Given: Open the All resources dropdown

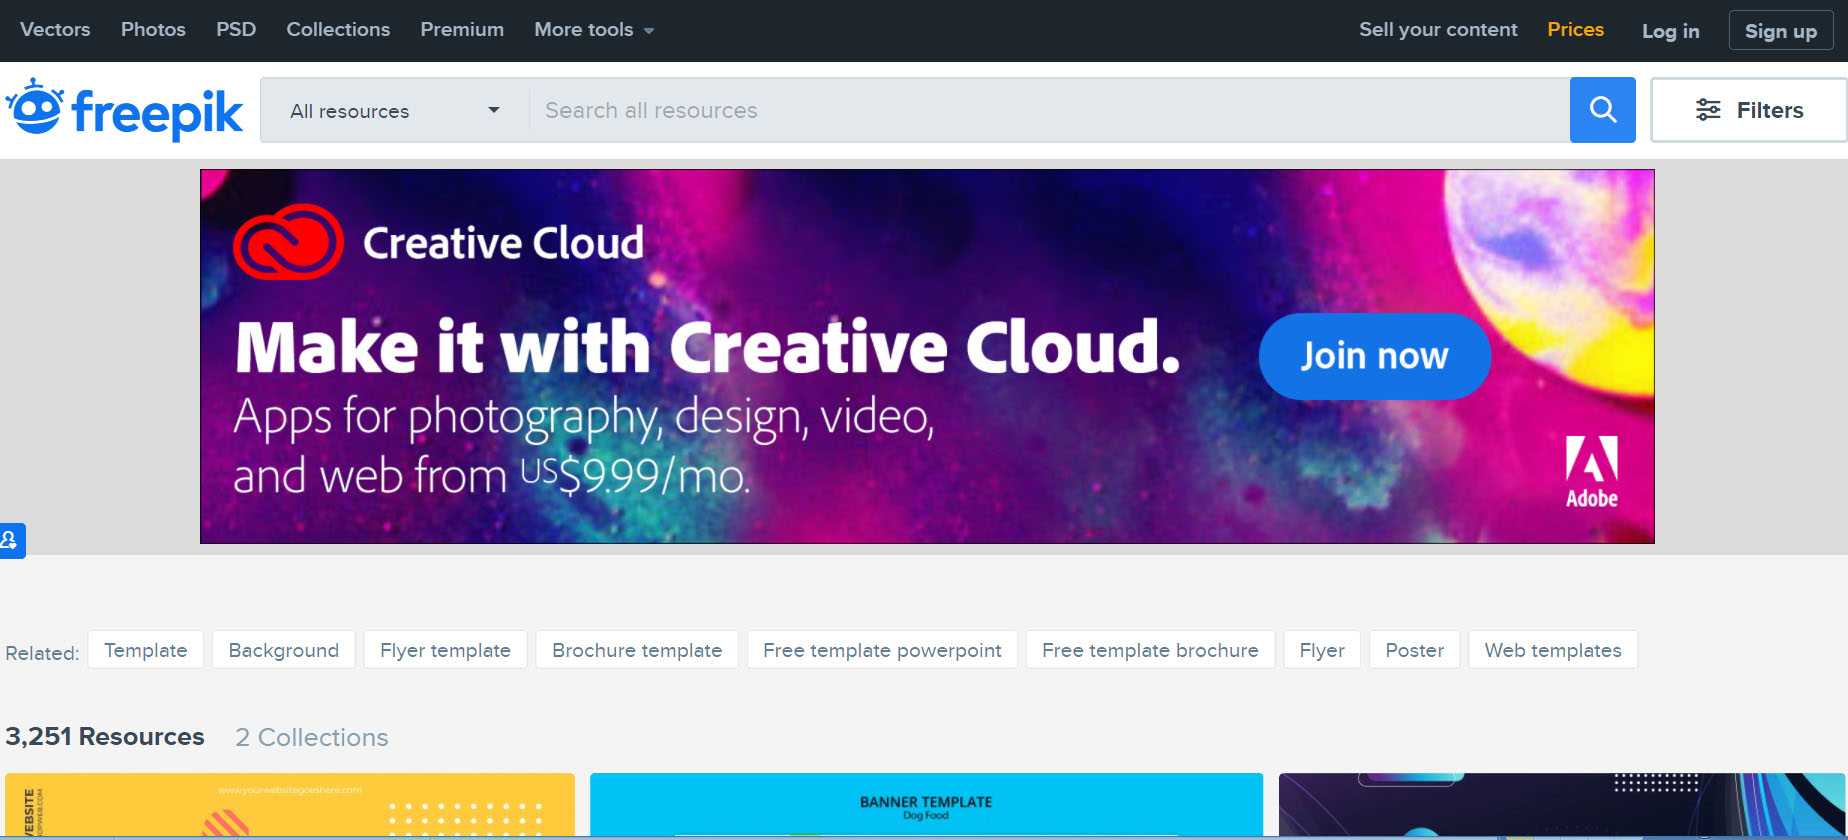Looking at the screenshot, I should coord(395,111).
